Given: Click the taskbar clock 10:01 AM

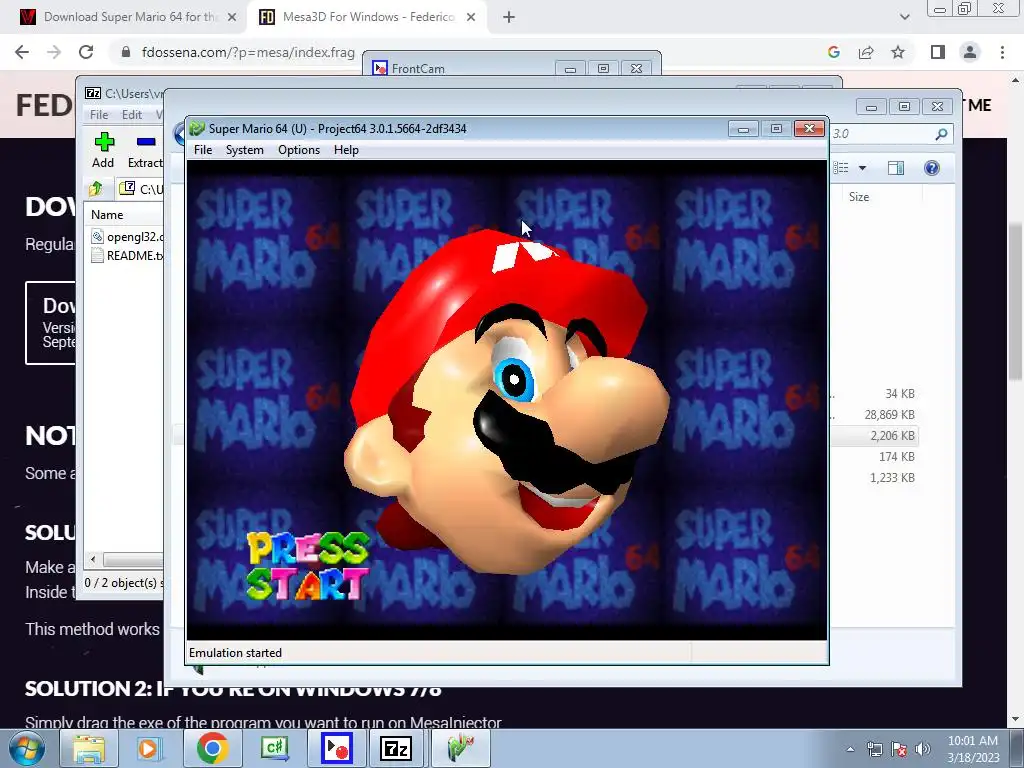Looking at the screenshot, I should (x=972, y=741).
